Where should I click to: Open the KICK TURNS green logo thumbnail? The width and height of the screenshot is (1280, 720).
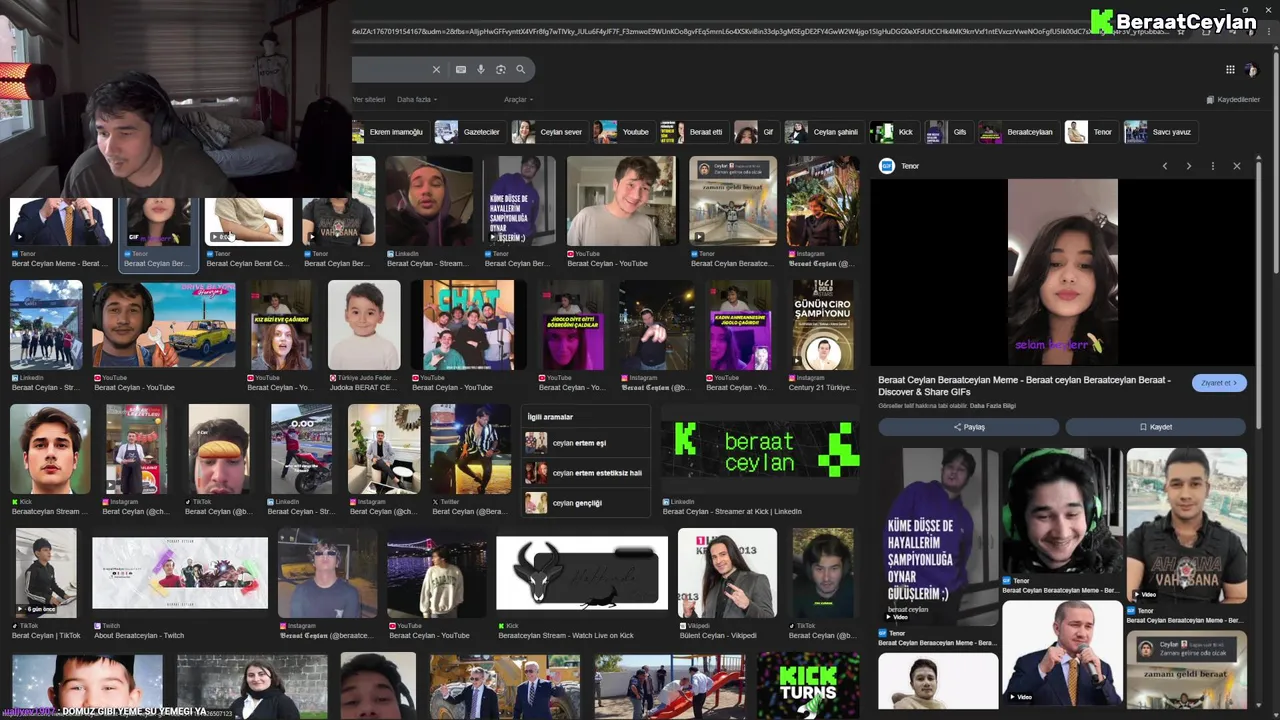809,685
